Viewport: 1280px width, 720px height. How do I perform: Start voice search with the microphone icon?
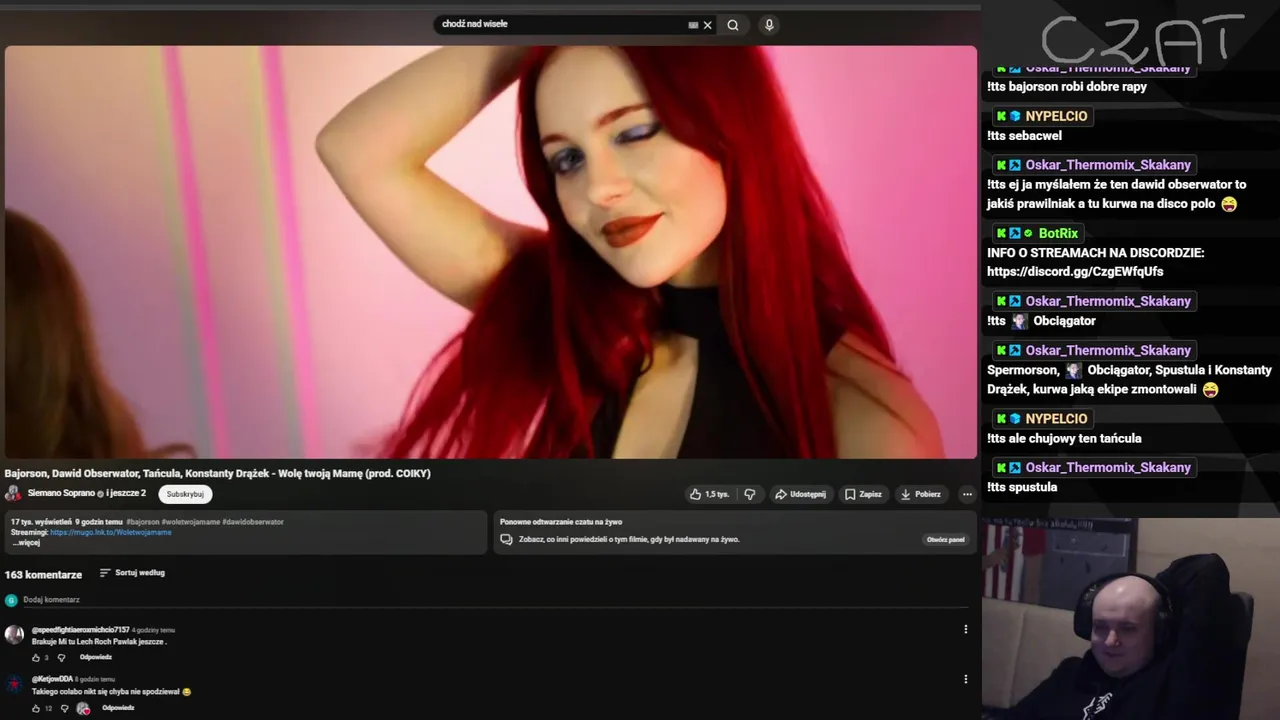769,25
